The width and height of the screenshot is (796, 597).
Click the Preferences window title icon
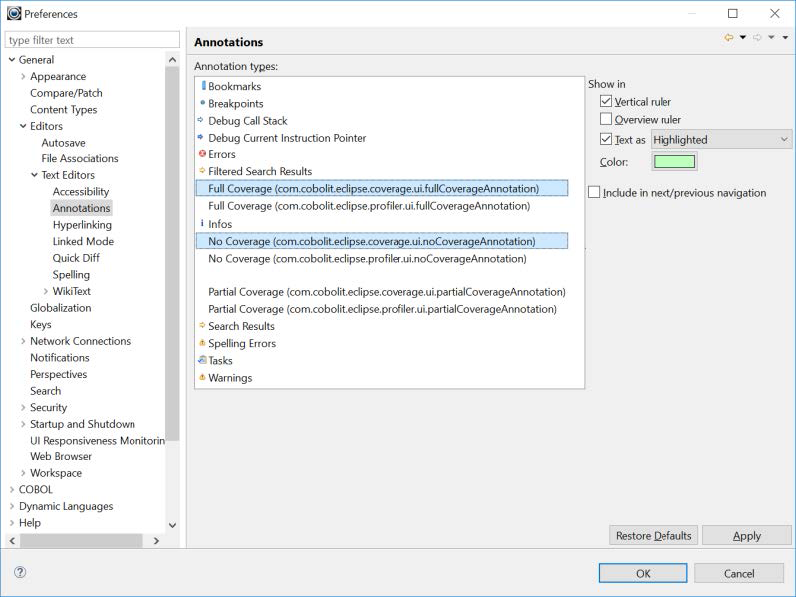click(x=14, y=13)
